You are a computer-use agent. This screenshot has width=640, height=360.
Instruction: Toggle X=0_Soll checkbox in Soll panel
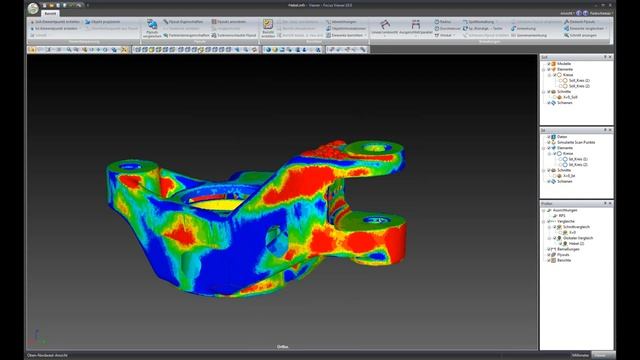point(555,97)
